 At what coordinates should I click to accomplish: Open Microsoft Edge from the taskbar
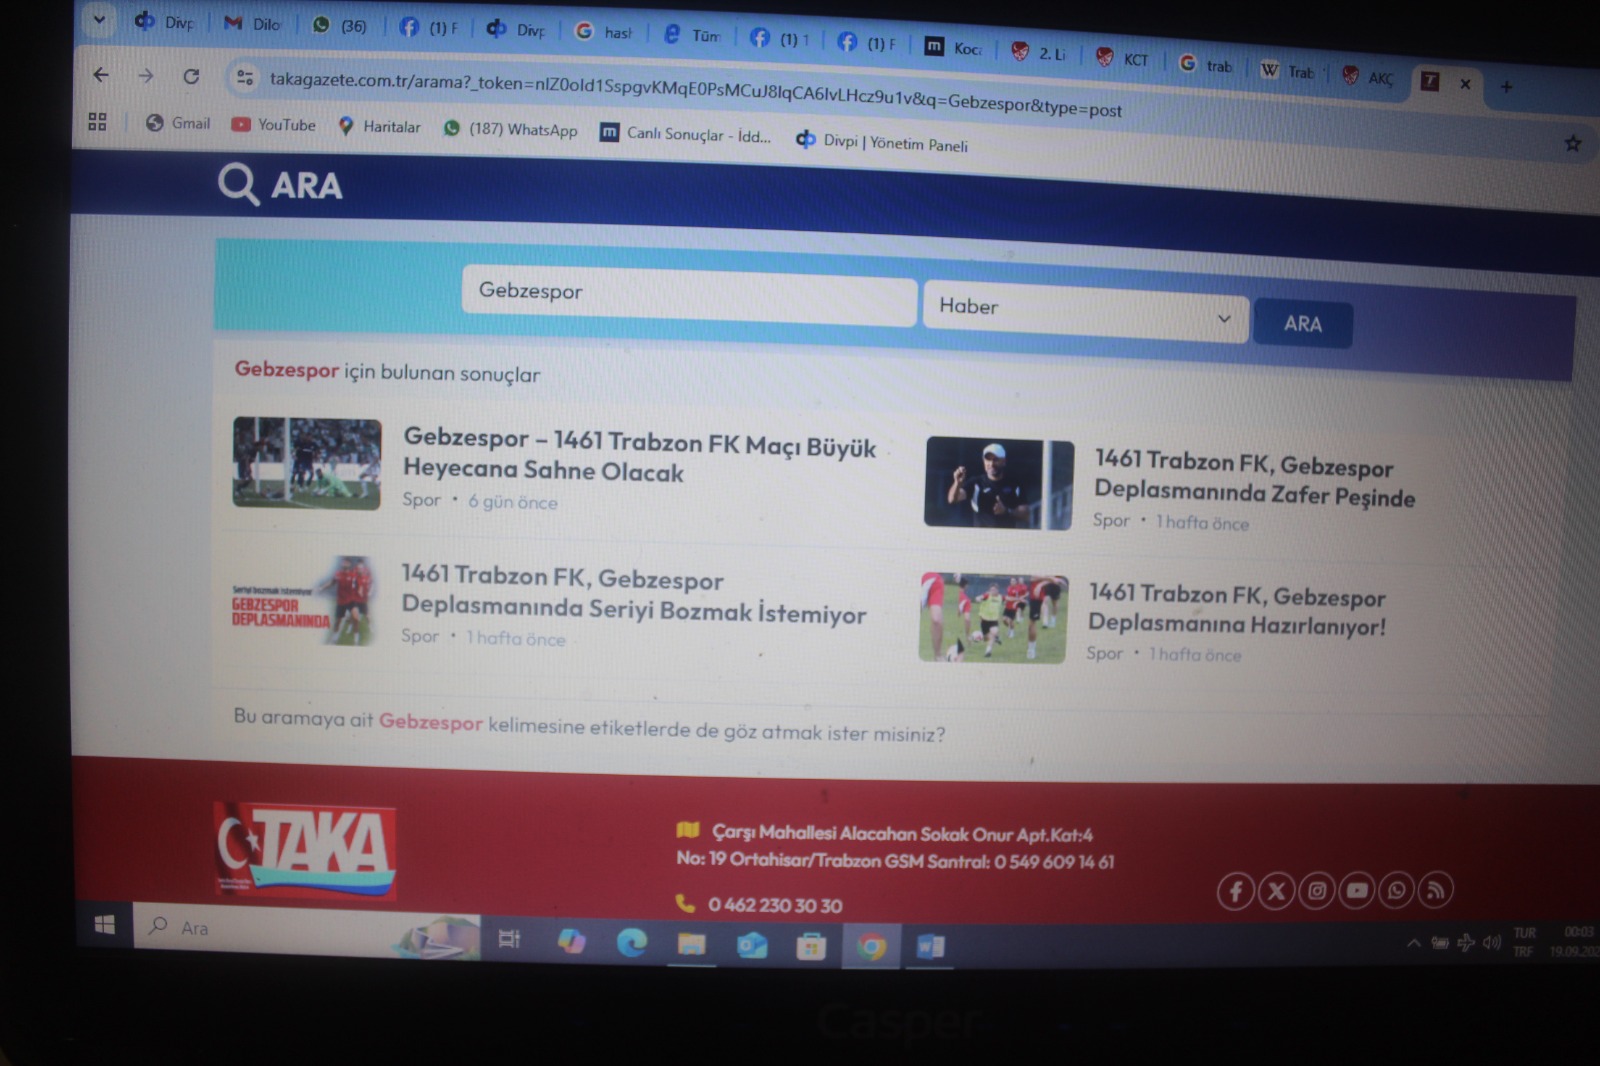coord(631,942)
